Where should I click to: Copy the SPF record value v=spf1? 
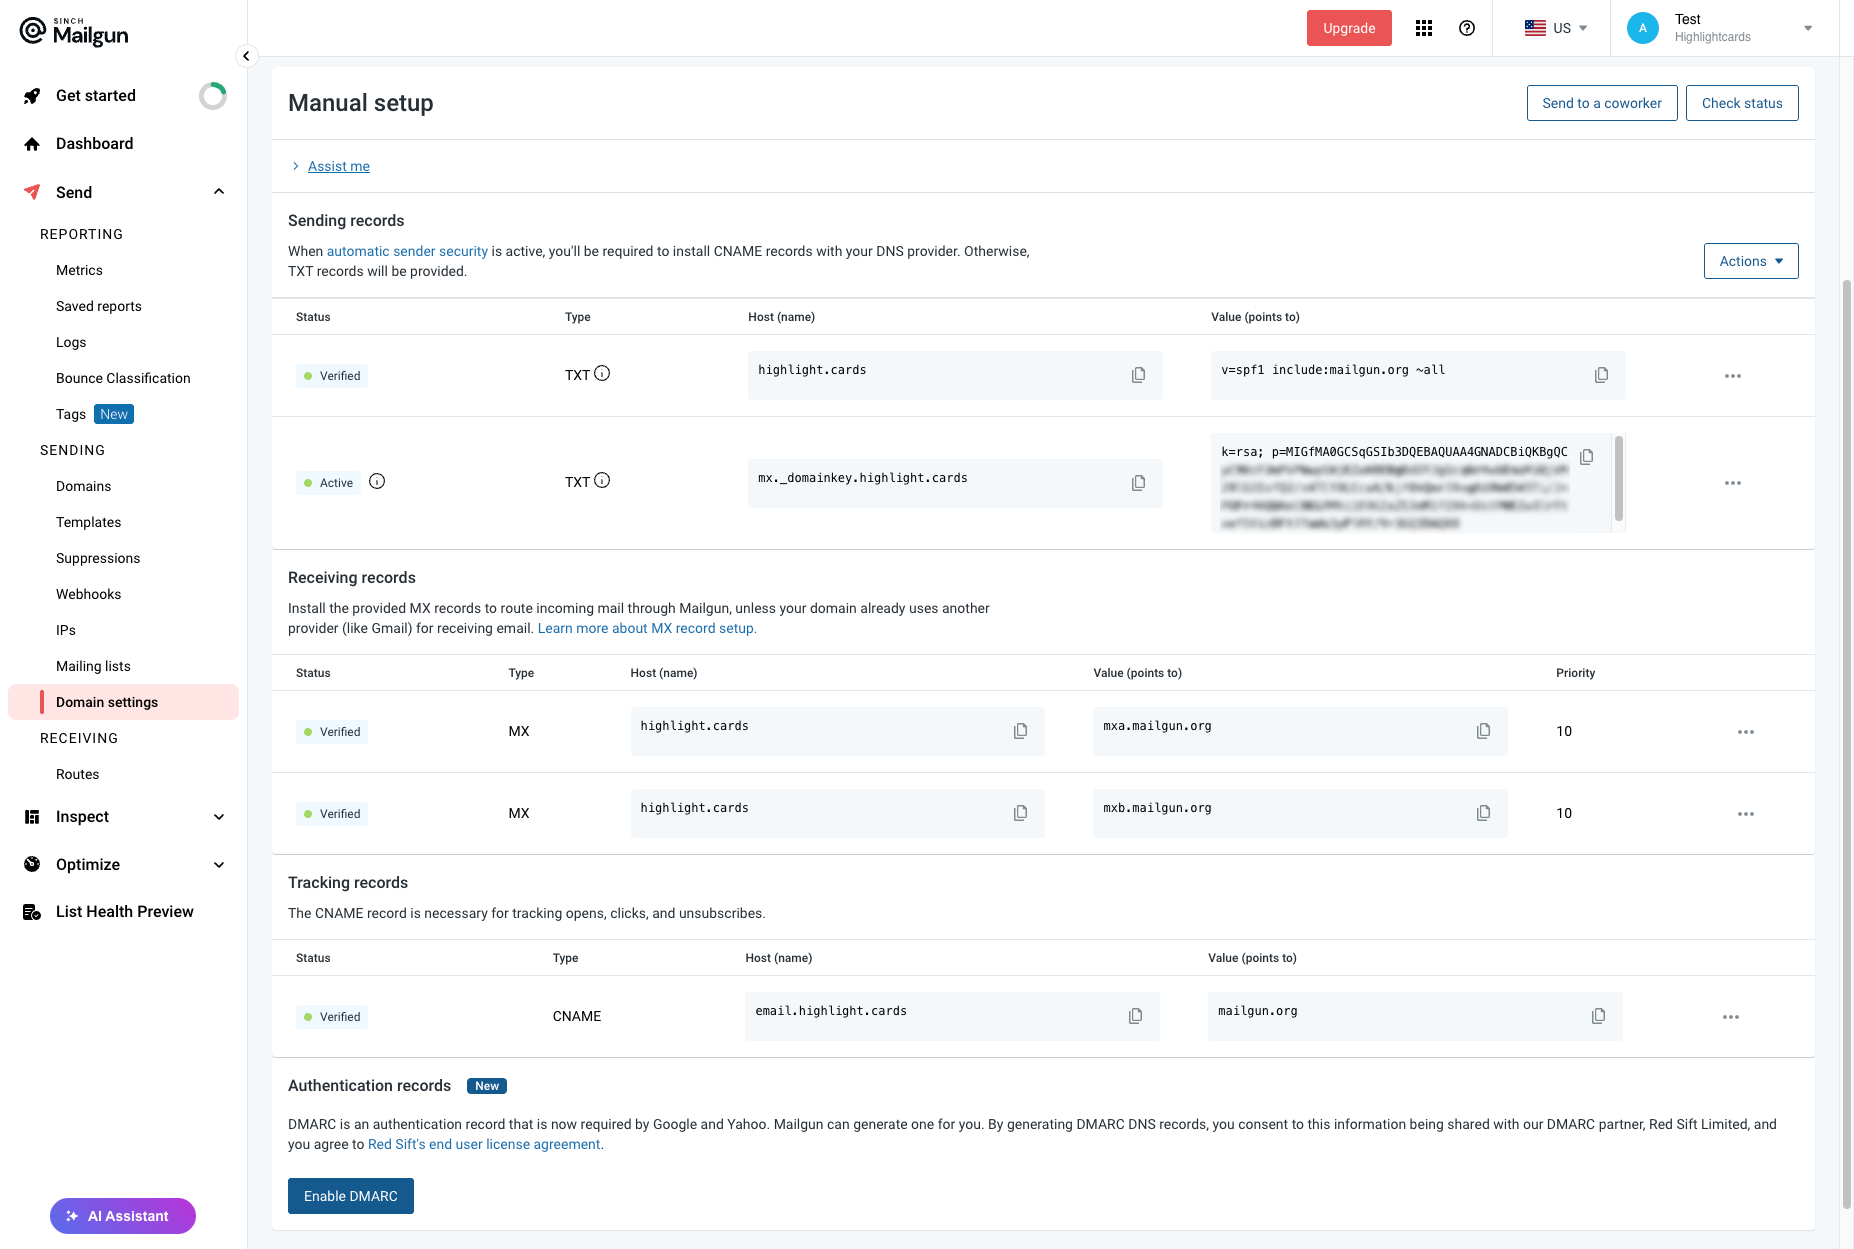point(1601,375)
